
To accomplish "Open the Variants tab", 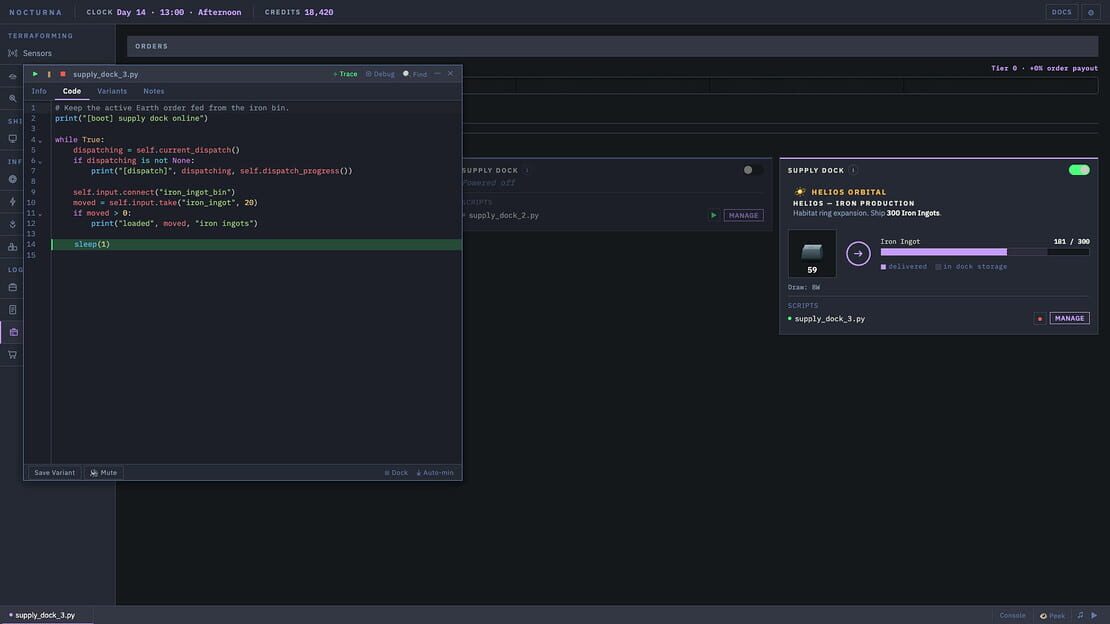I will 112,91.
